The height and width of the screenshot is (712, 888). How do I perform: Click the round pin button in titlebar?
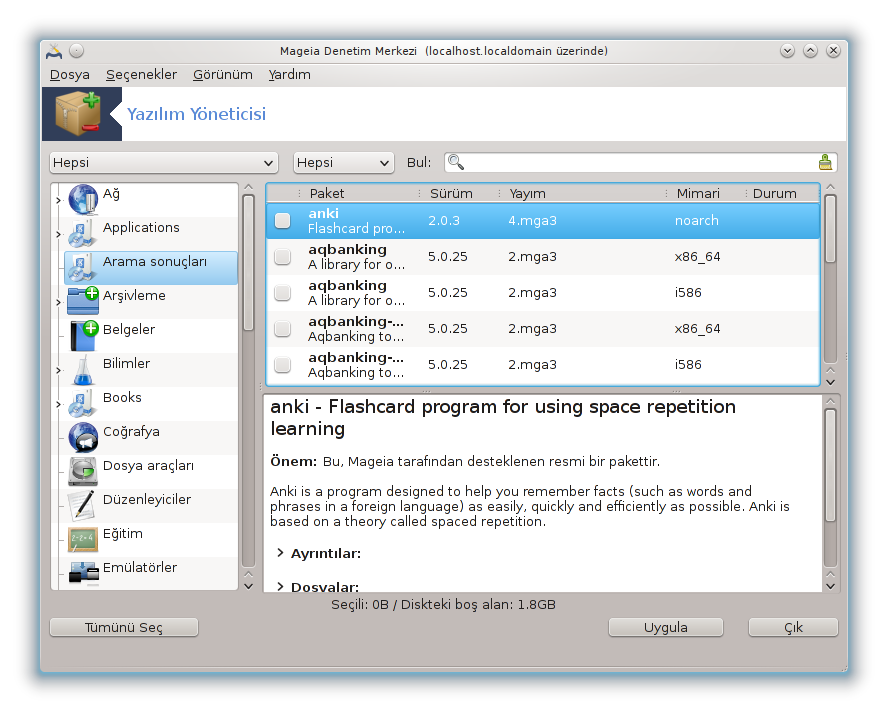(x=76, y=51)
